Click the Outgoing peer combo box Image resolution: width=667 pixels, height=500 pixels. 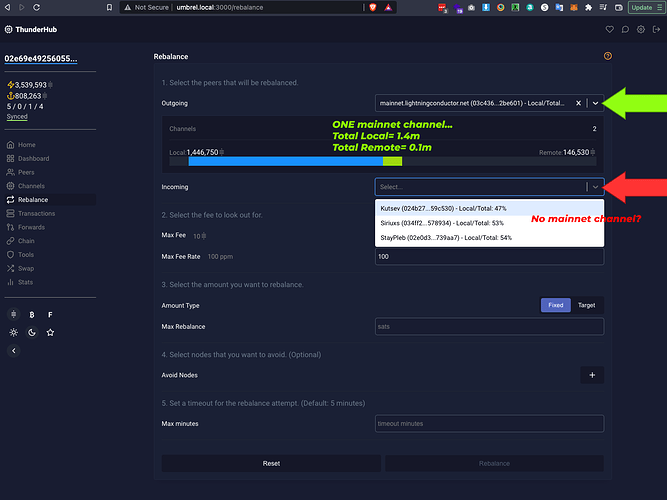tap(489, 103)
